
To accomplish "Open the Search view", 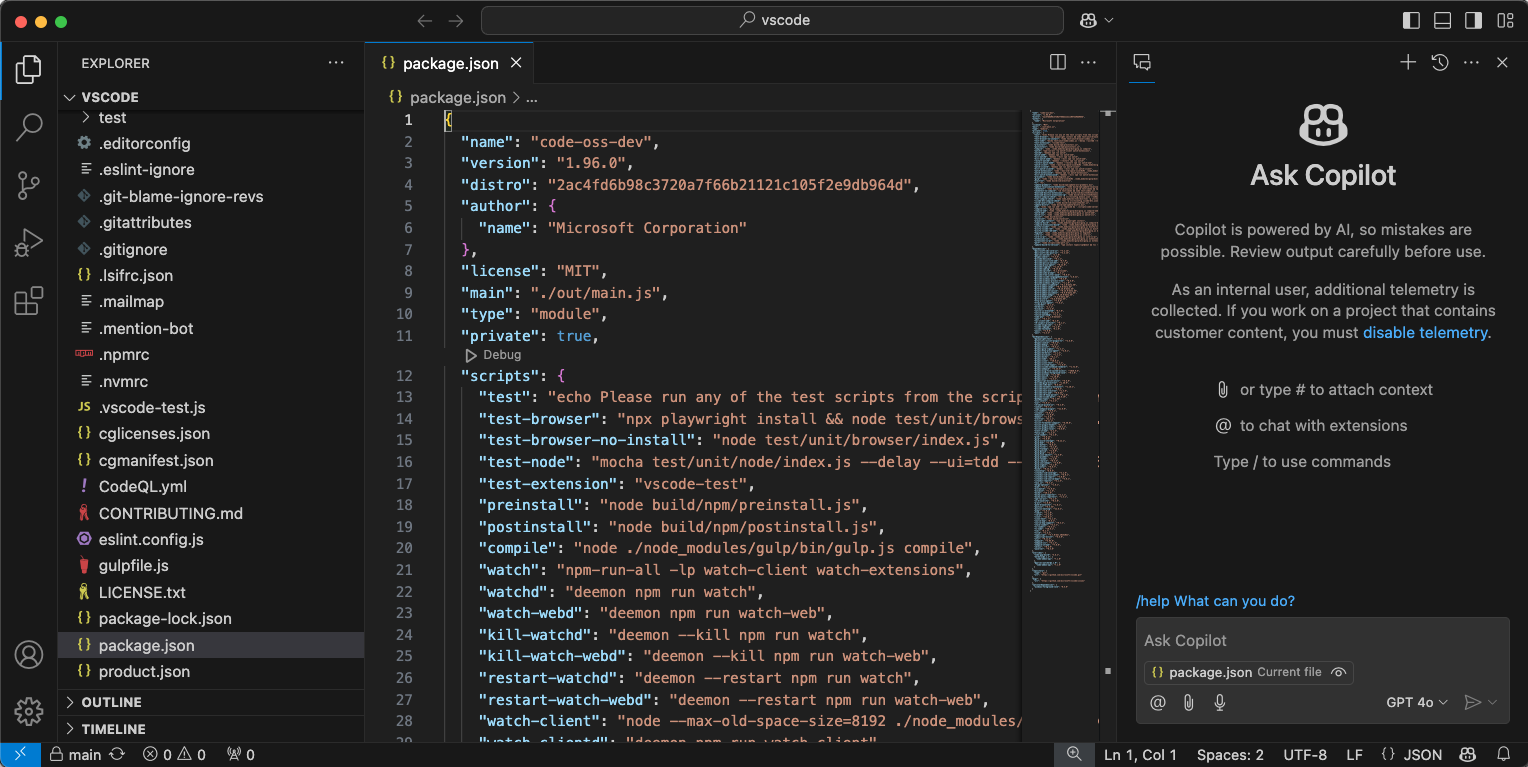I will click(29, 127).
